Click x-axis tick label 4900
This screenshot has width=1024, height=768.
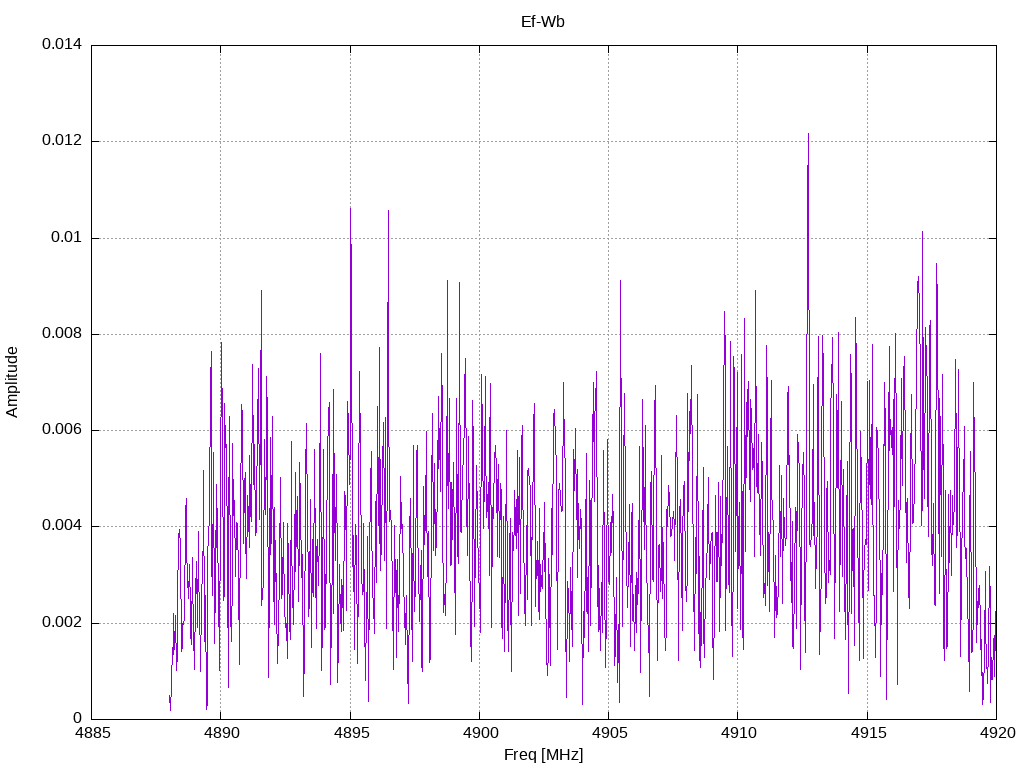[480, 733]
